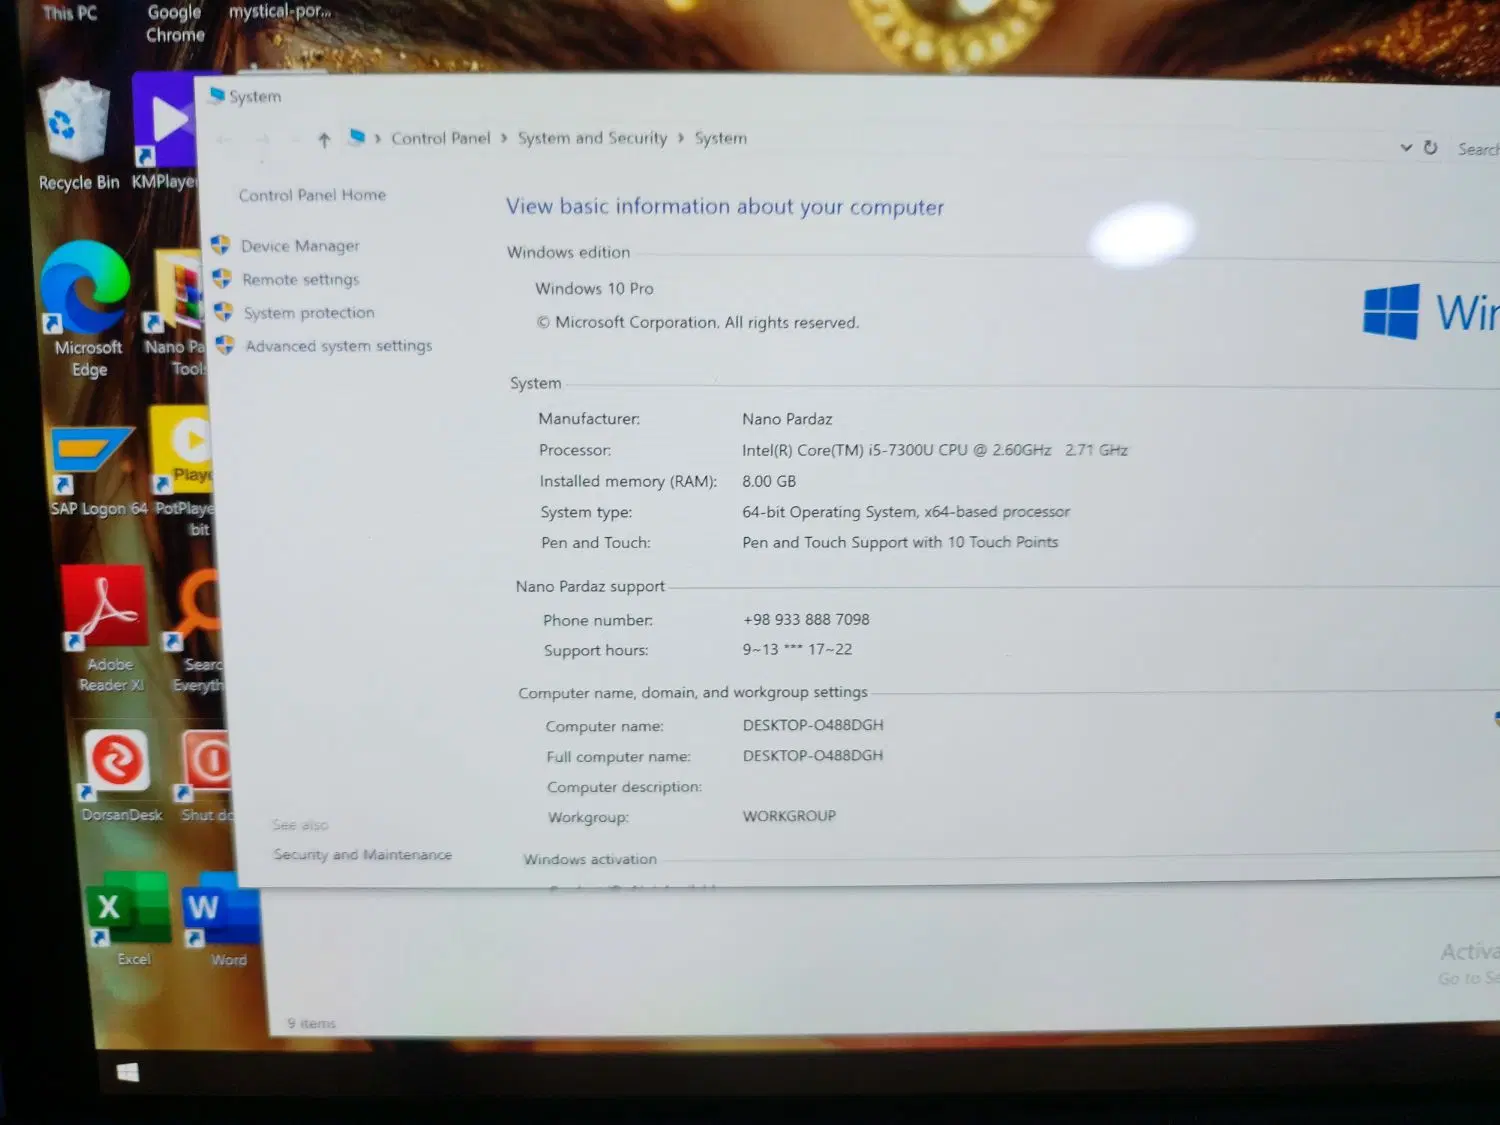Screen dimensions: 1500x1125
Task: Expand the breadcrumb chevron after System and Security
Action: tap(681, 138)
